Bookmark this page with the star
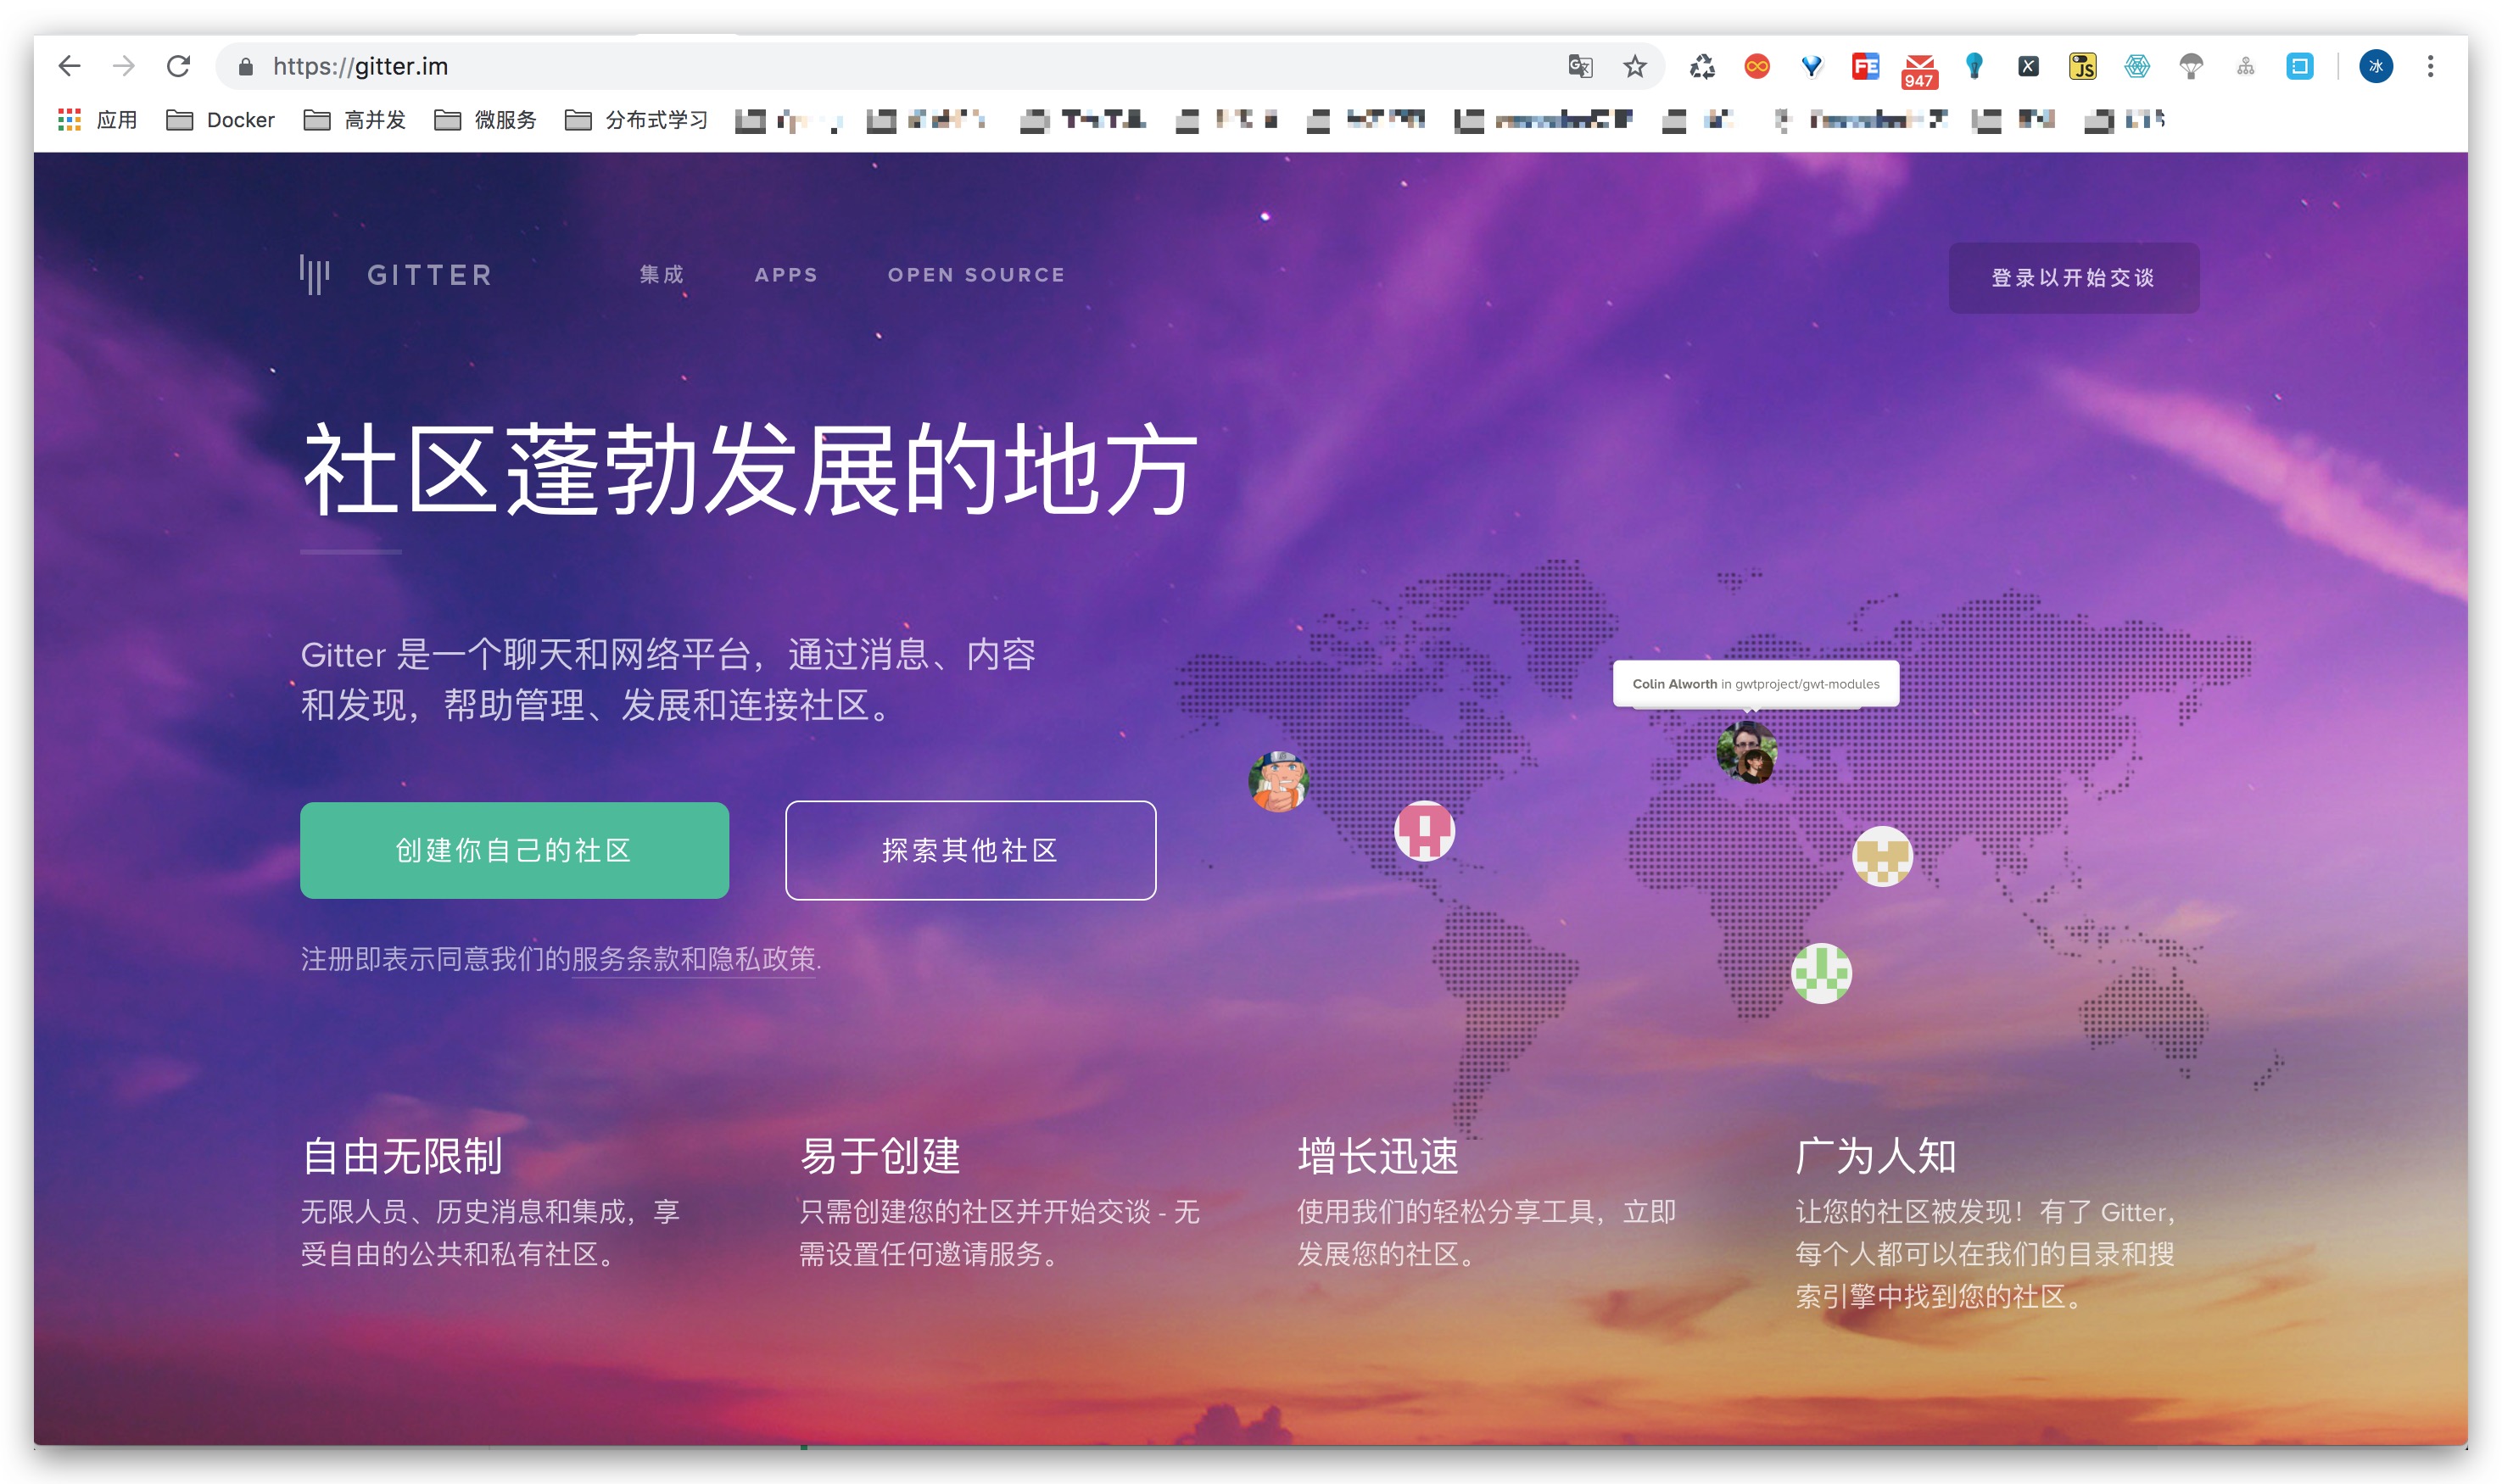Screen dimensions: 2502x1484 pos(1635,67)
